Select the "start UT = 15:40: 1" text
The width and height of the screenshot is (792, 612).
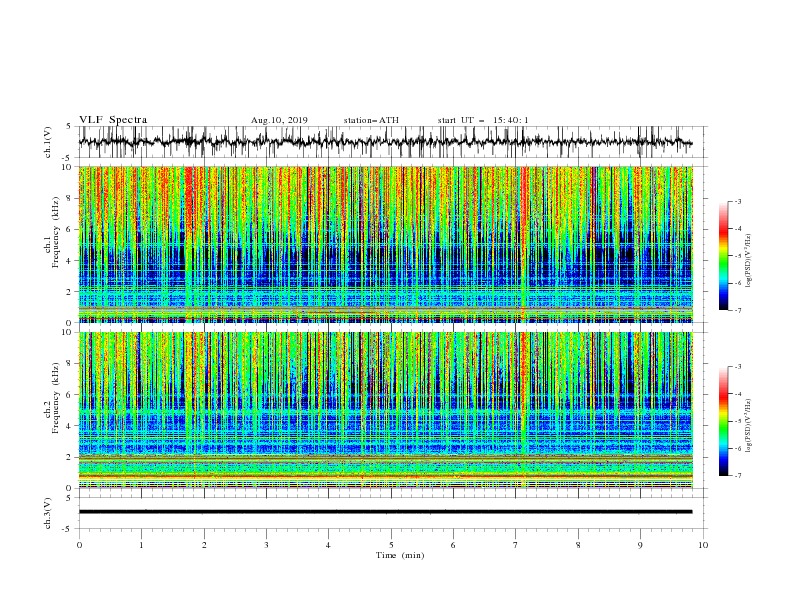(x=483, y=120)
